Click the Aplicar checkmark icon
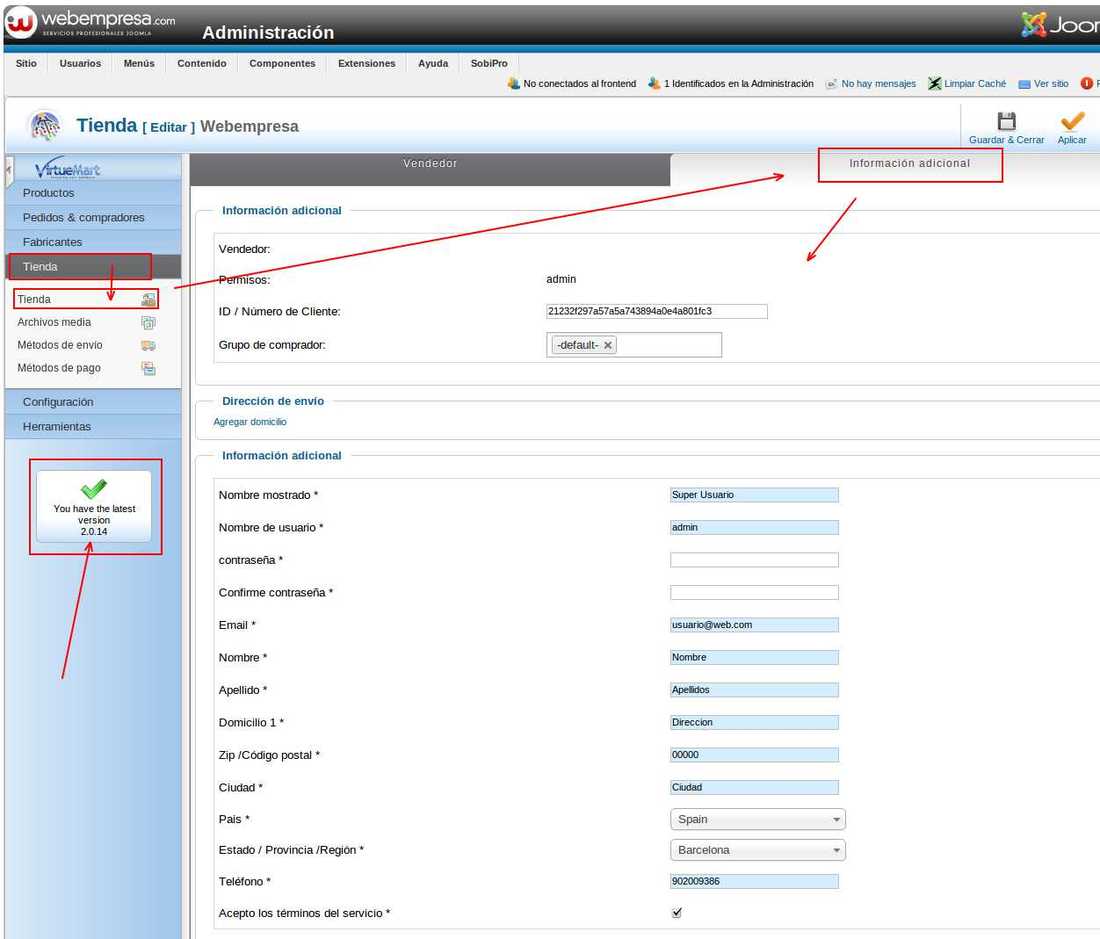 (x=1072, y=121)
